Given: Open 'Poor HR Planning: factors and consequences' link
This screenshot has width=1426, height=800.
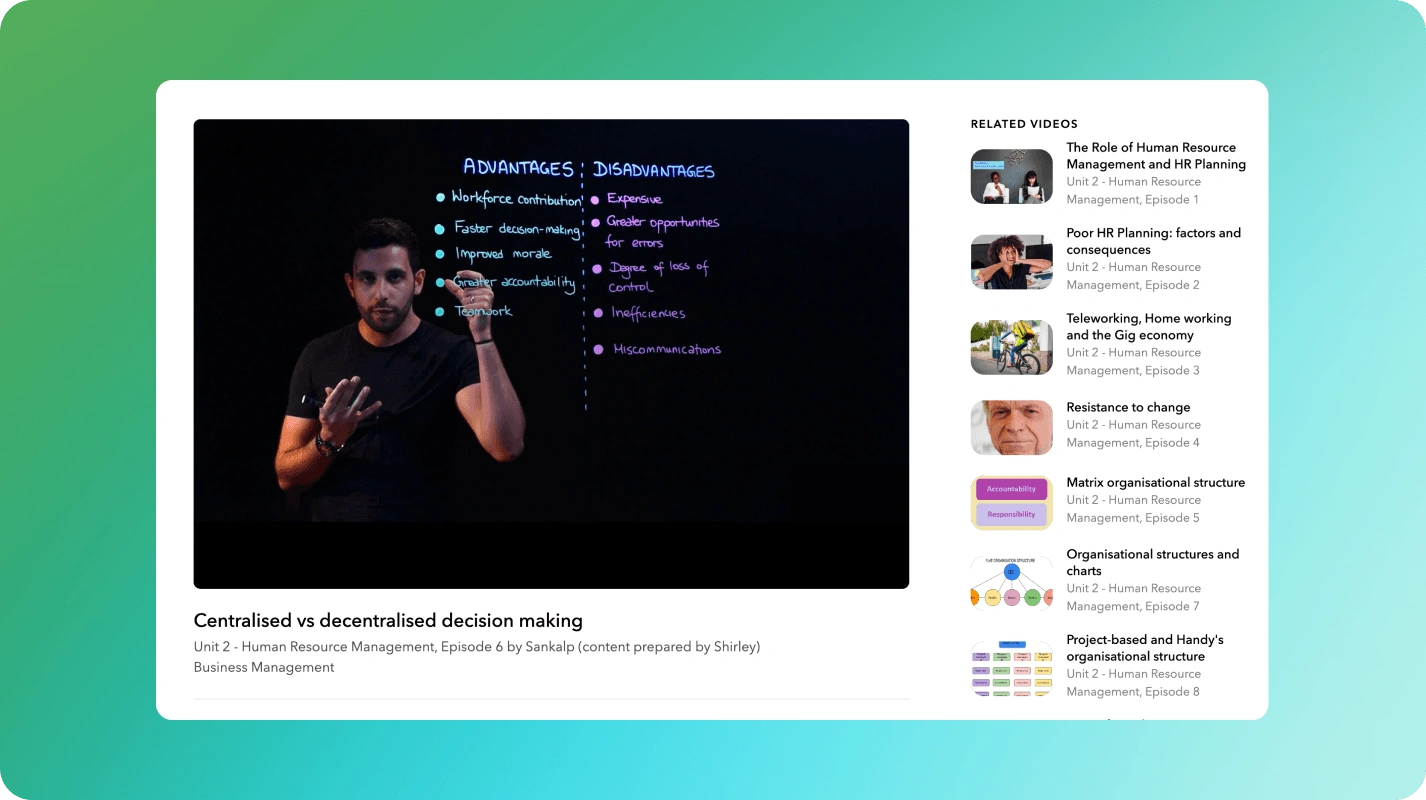Looking at the screenshot, I should [x=1153, y=241].
